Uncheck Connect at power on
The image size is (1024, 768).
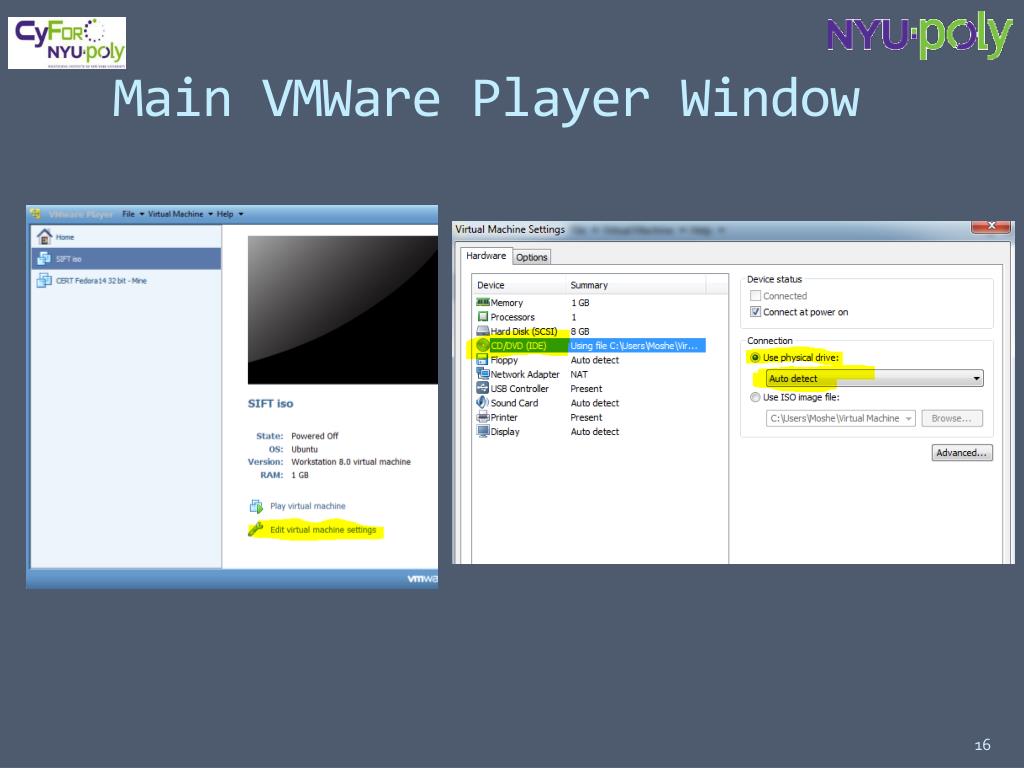point(756,312)
